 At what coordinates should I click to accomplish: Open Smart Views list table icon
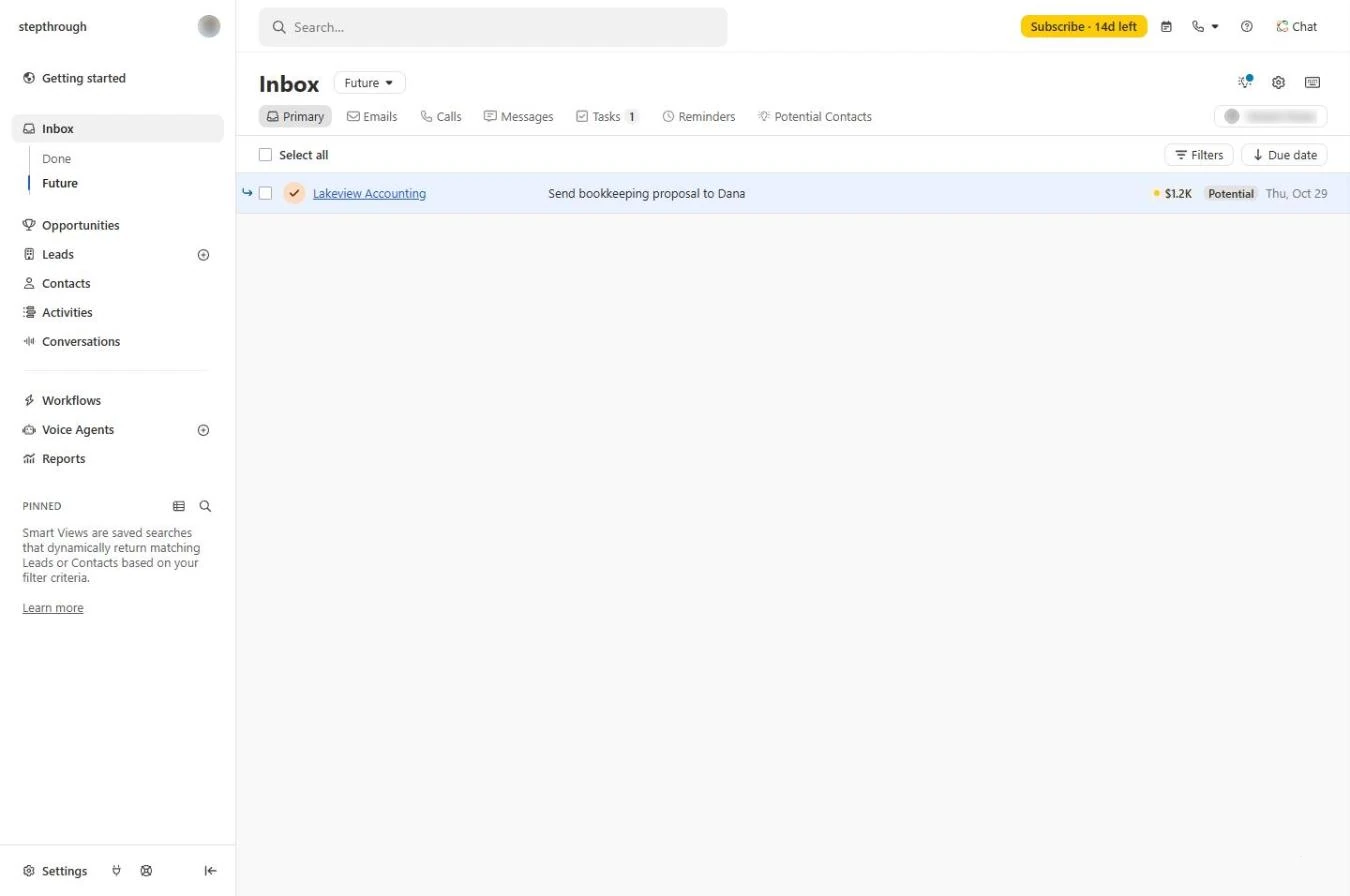179,506
